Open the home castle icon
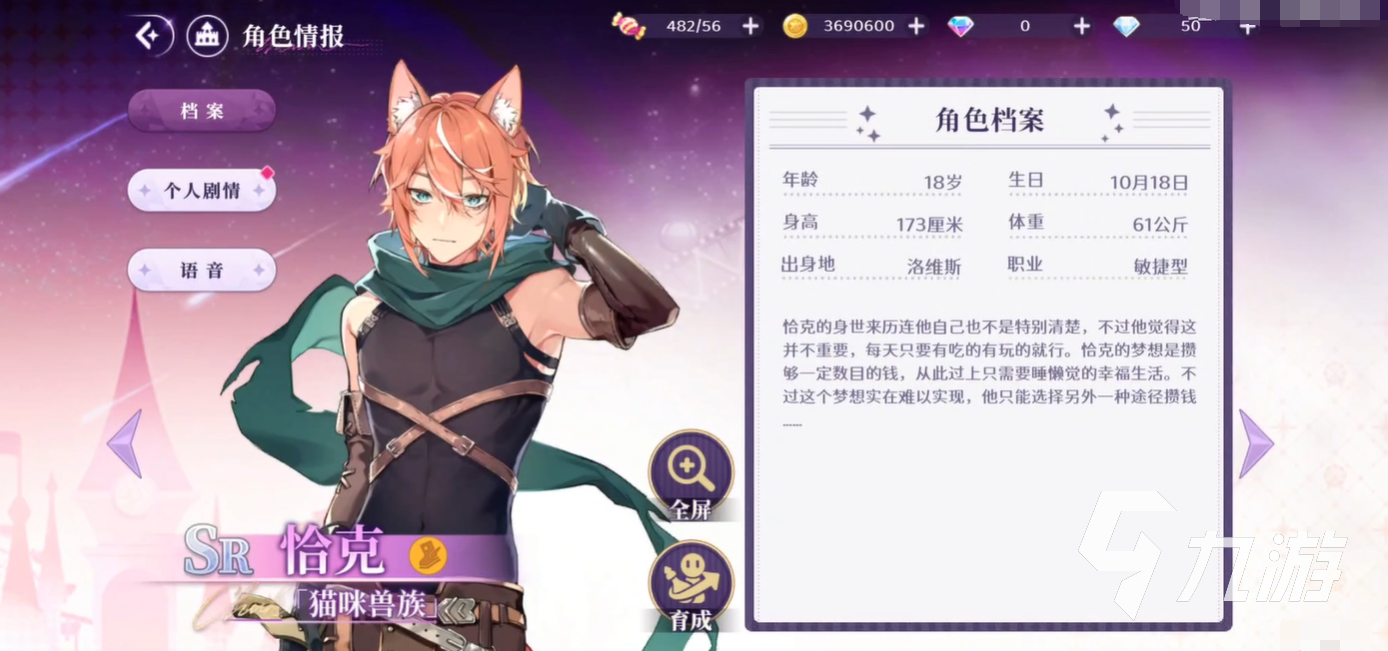 208,36
